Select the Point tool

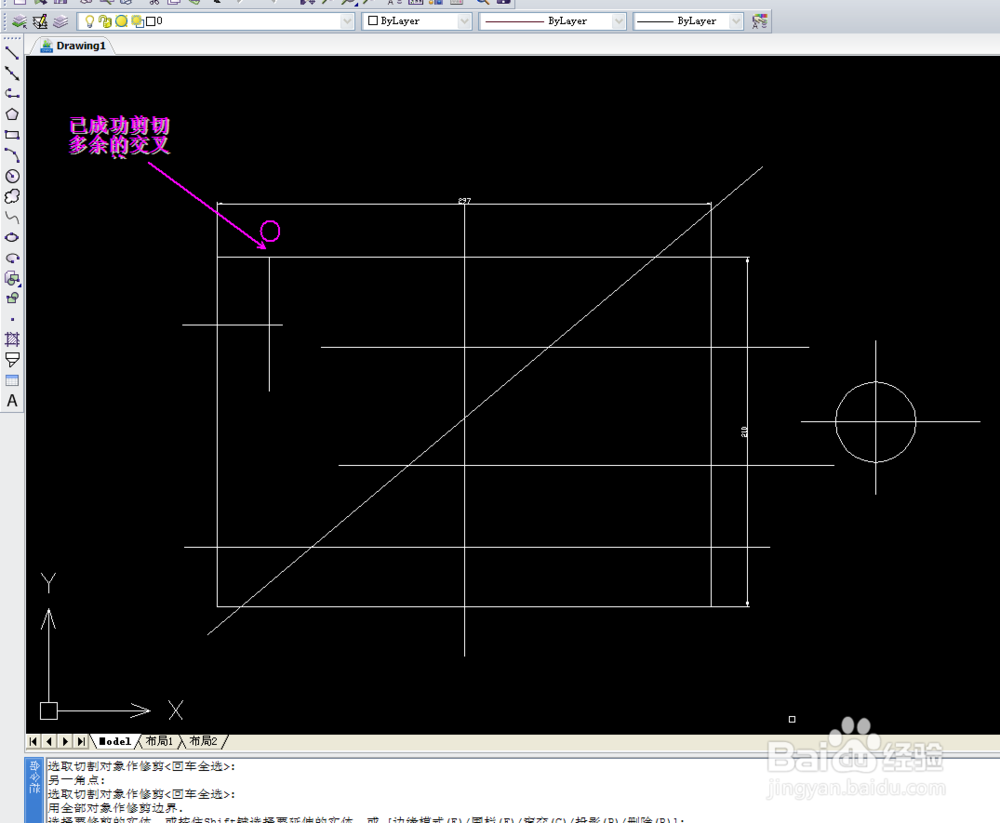(x=11, y=319)
